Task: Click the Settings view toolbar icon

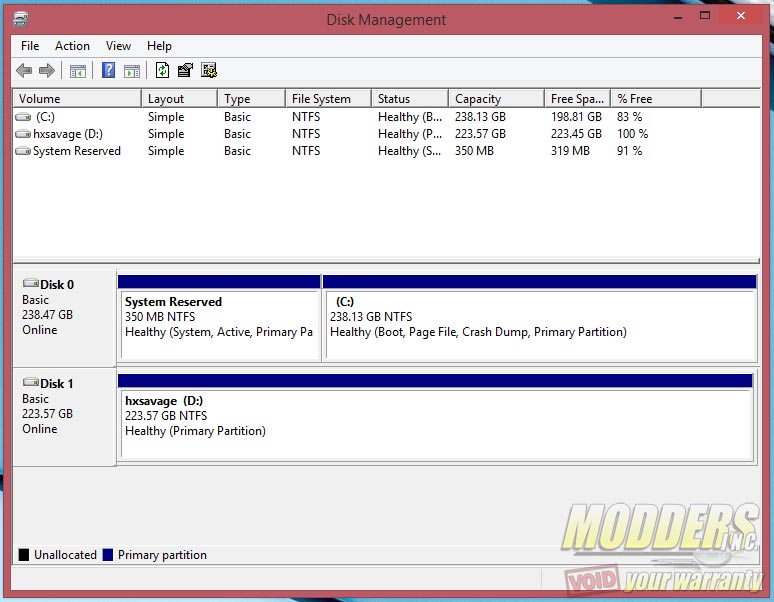Action: click(209, 70)
